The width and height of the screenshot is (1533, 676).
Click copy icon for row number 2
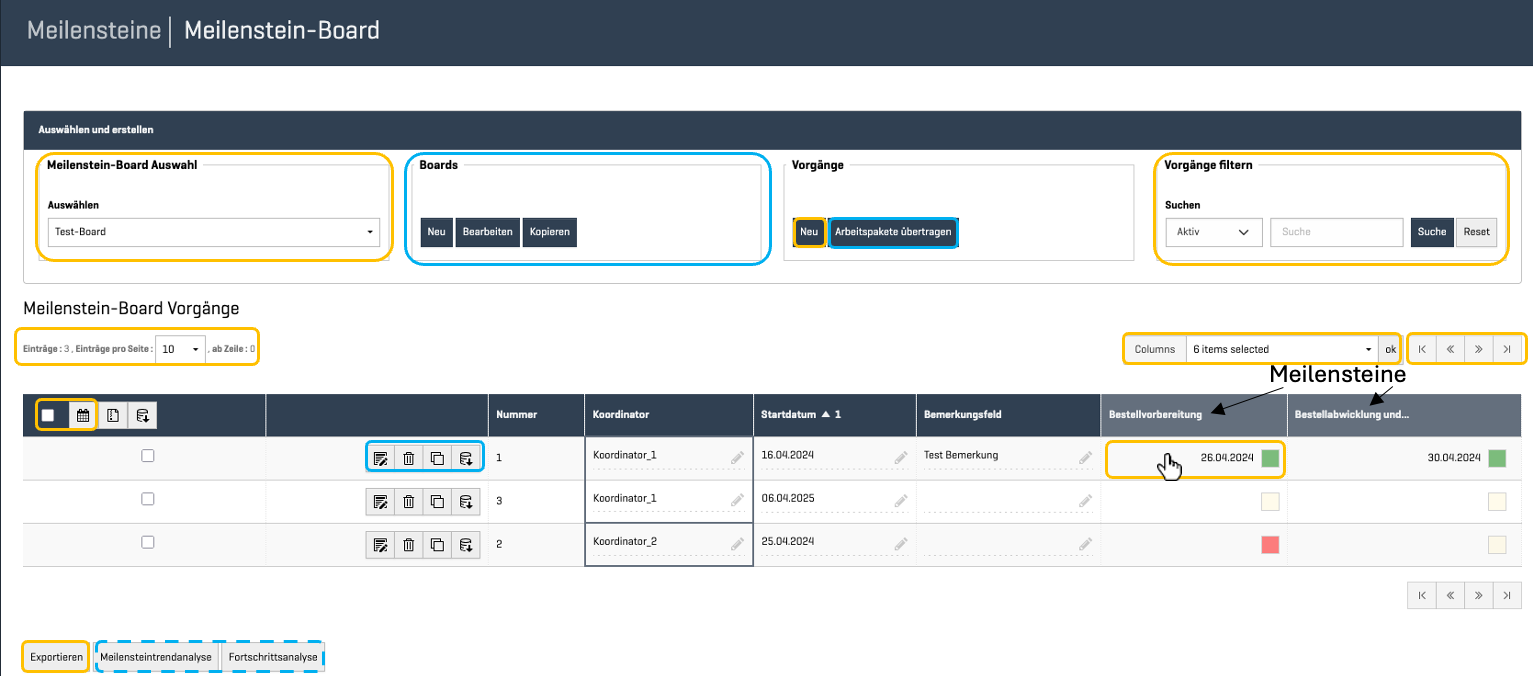click(437, 545)
